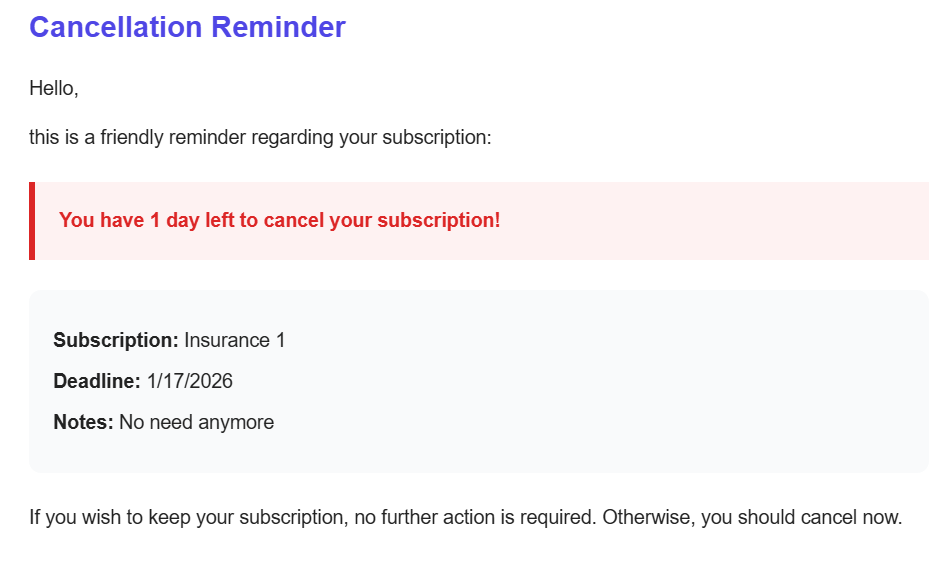Click the bold "Subscription:" label
Viewport: 952px width, 562px height.
point(115,340)
